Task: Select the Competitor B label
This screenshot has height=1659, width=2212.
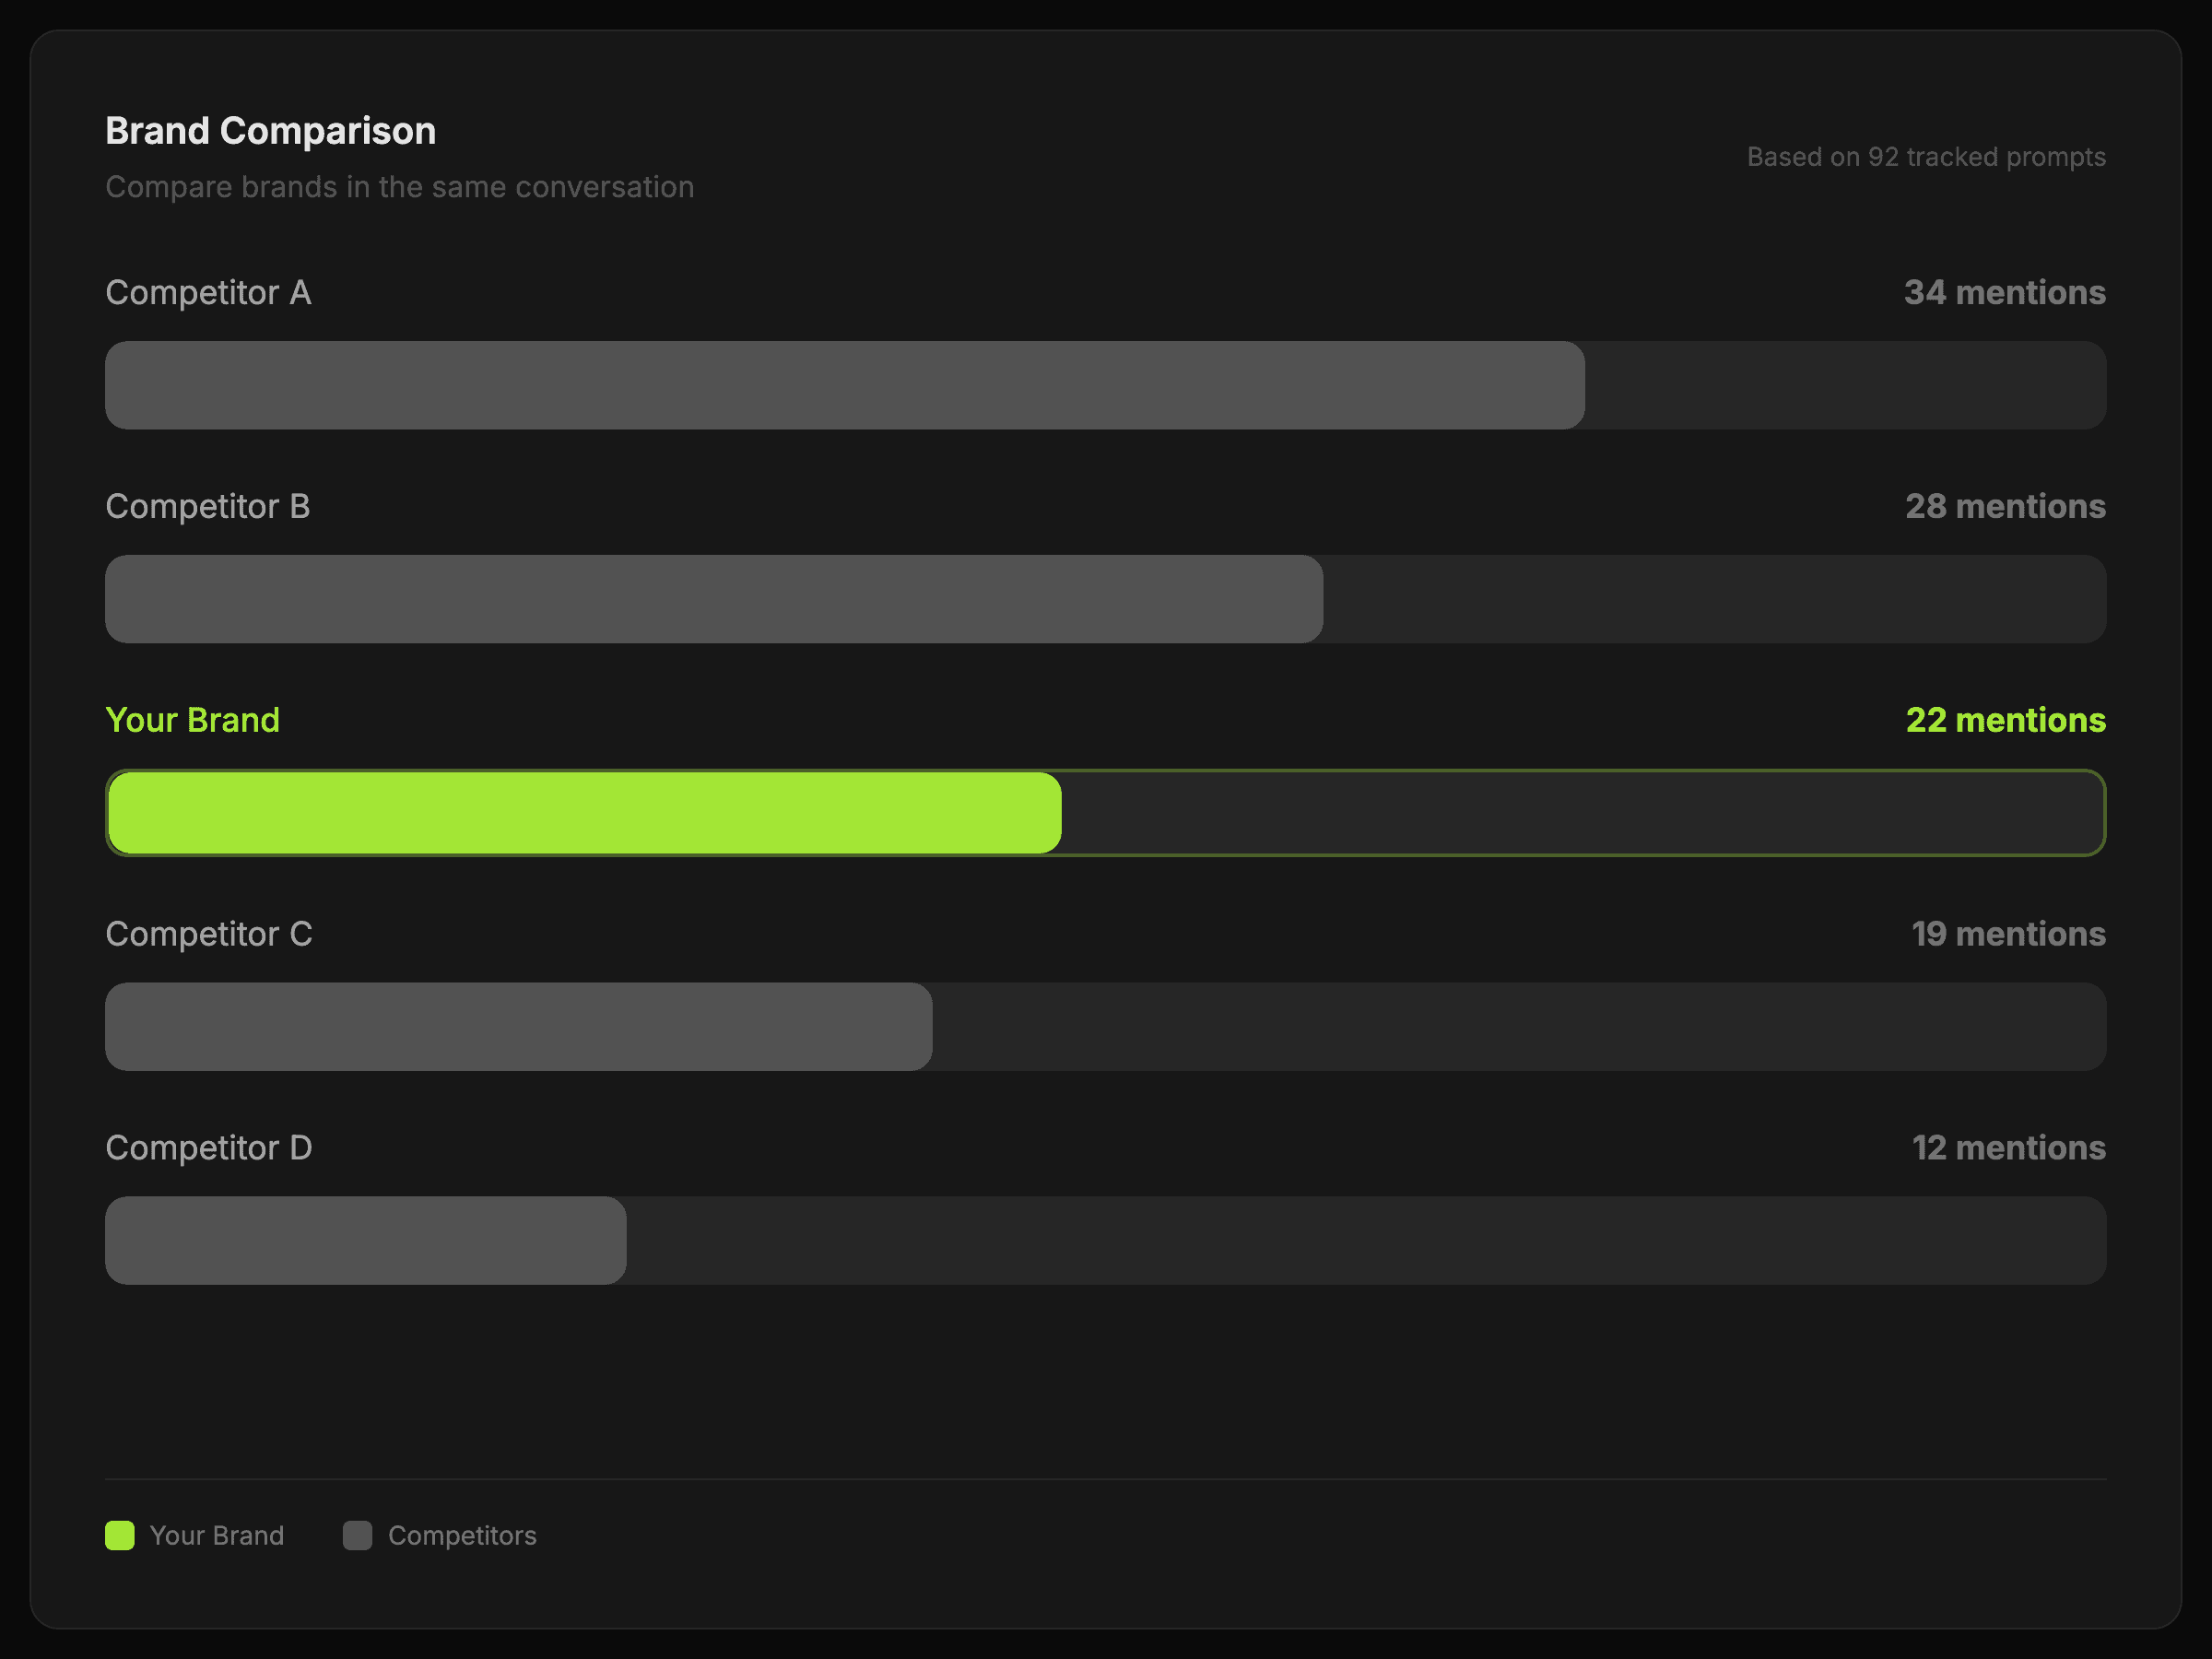Action: [208, 507]
